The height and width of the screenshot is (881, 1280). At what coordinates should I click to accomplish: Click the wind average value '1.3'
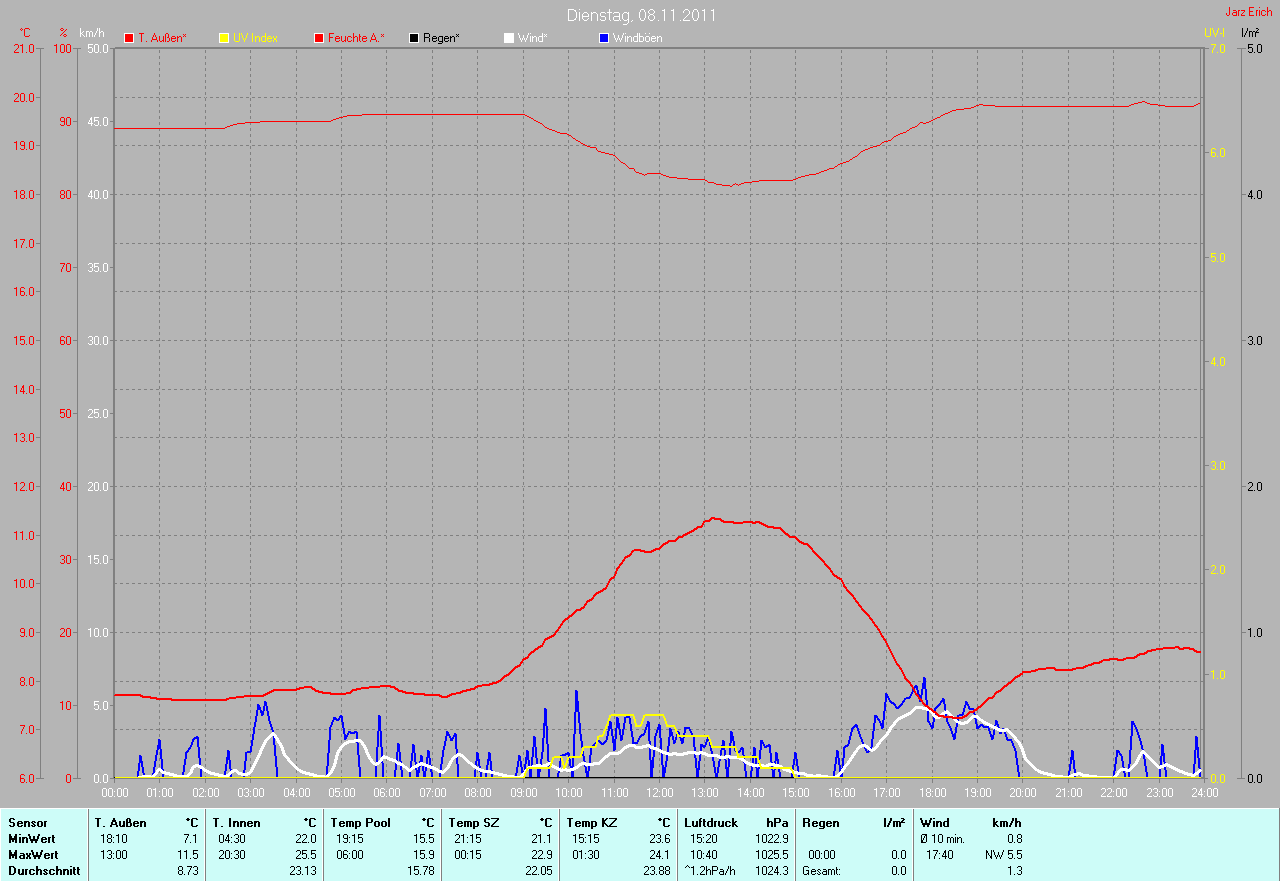click(1015, 871)
